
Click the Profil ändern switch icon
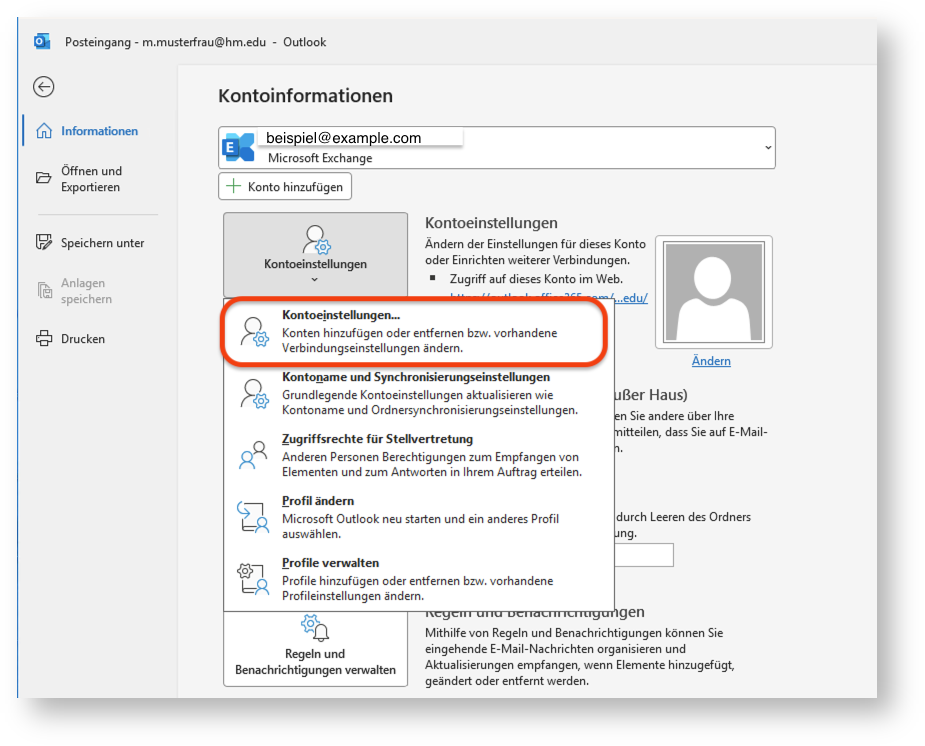pos(253,517)
